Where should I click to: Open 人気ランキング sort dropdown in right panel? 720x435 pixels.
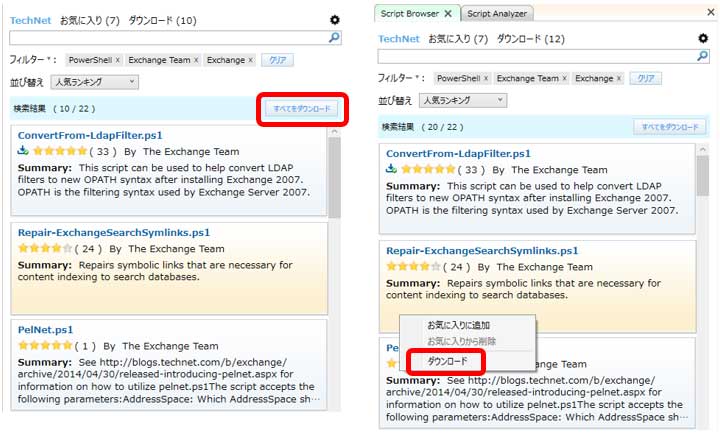[x=463, y=101]
